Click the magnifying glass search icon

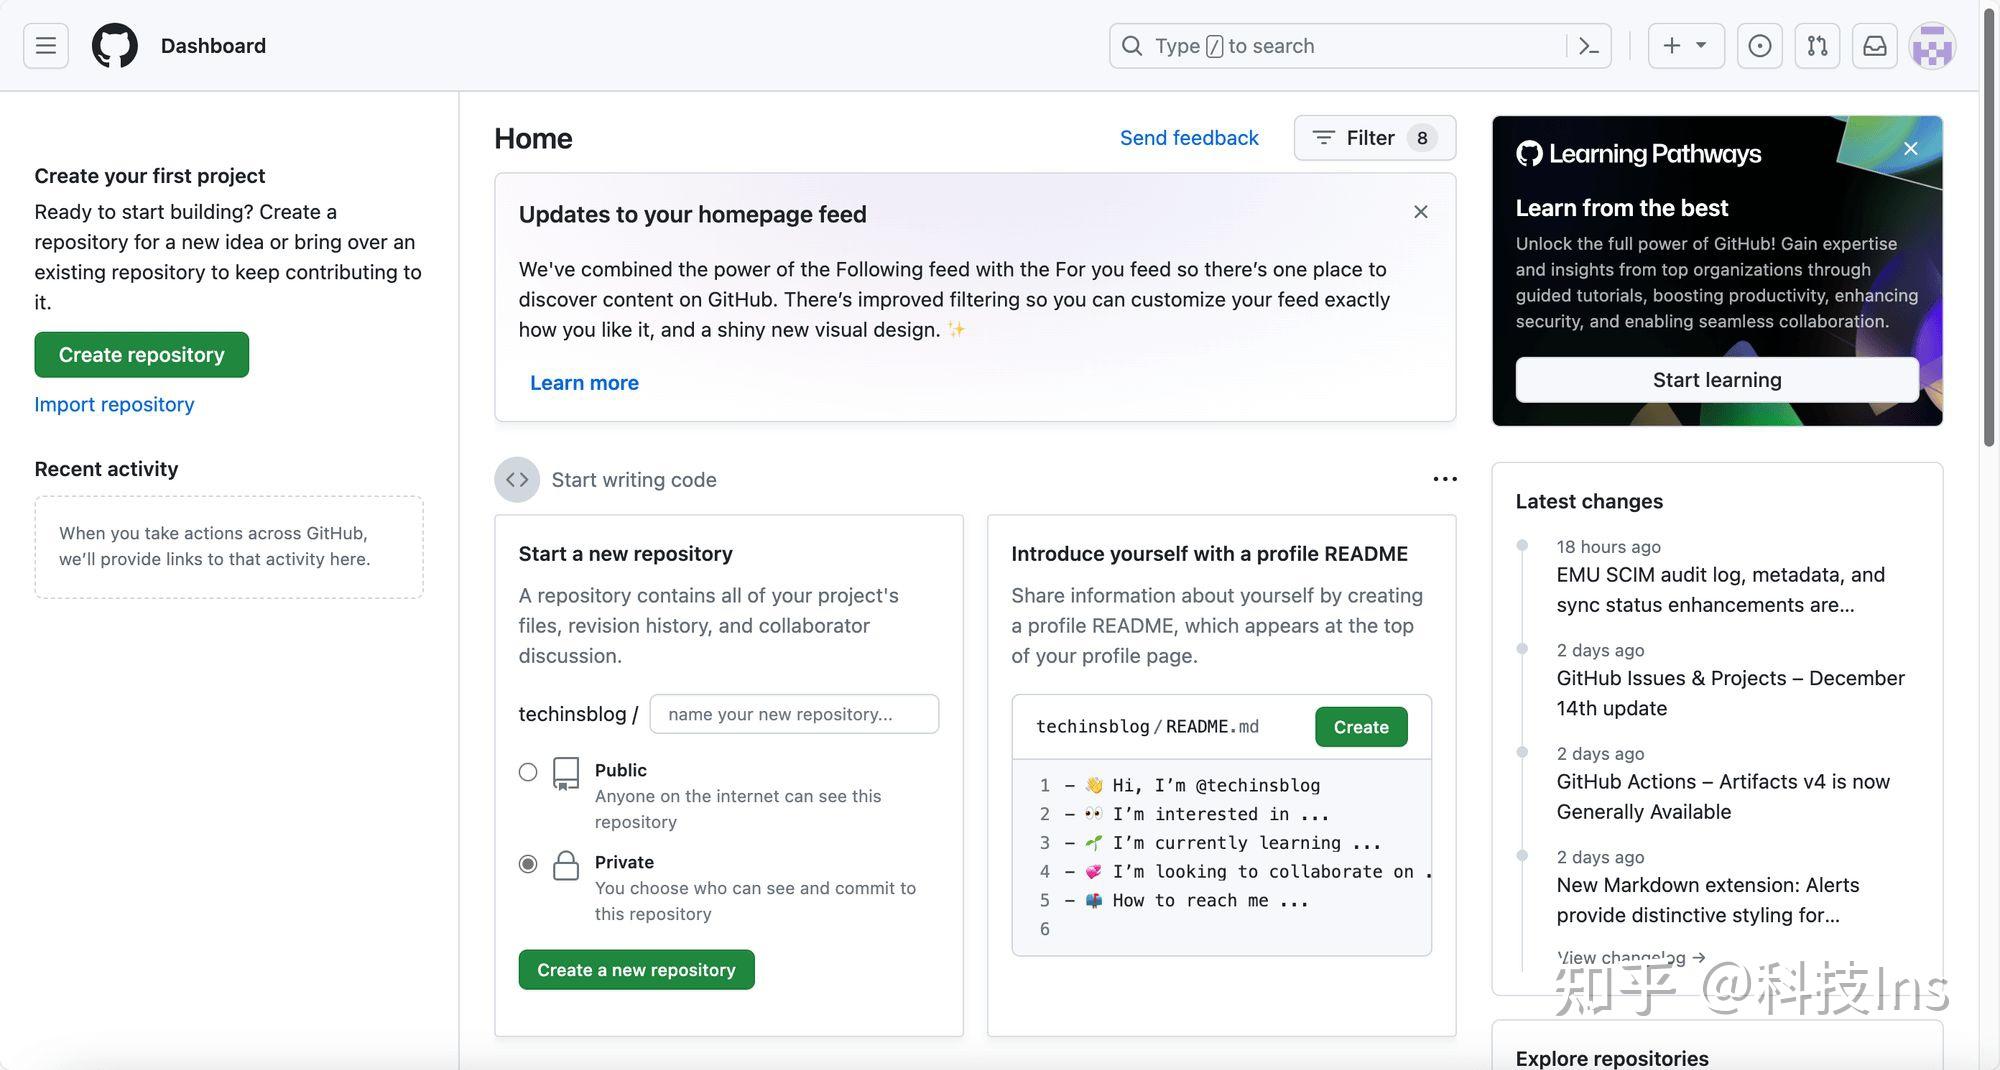pyautogui.click(x=1131, y=45)
